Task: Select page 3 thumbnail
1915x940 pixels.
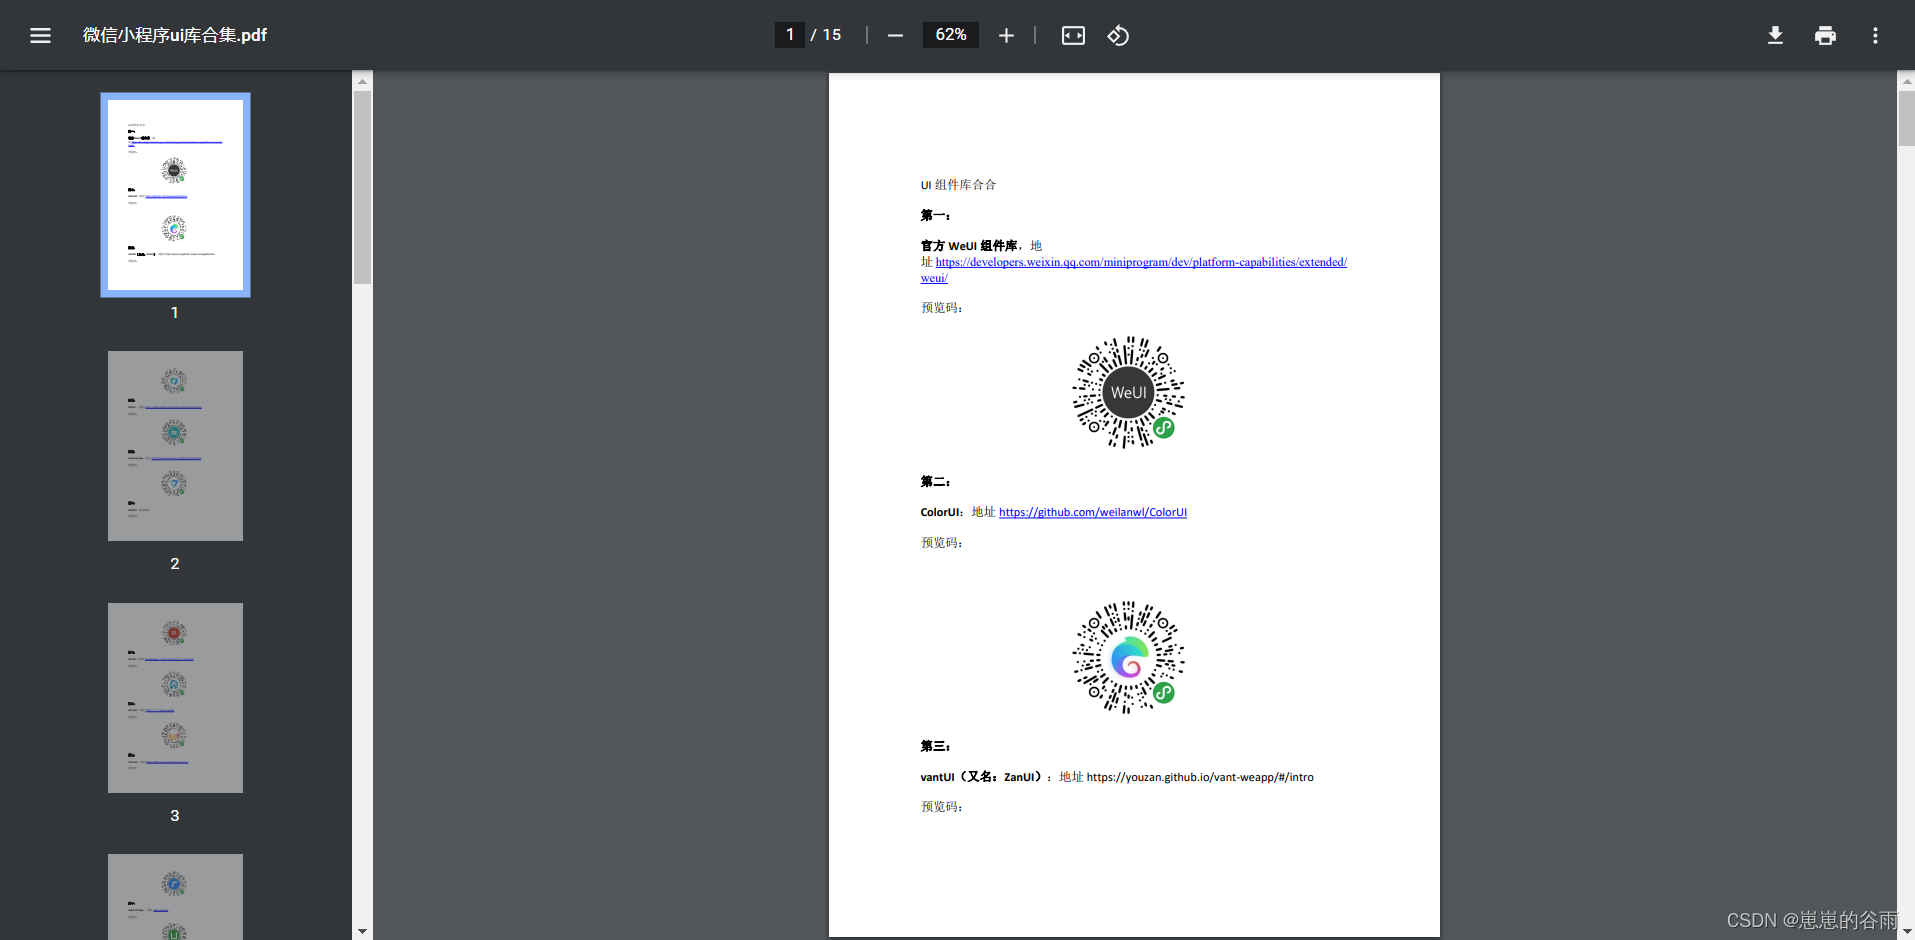Action: pyautogui.click(x=175, y=698)
